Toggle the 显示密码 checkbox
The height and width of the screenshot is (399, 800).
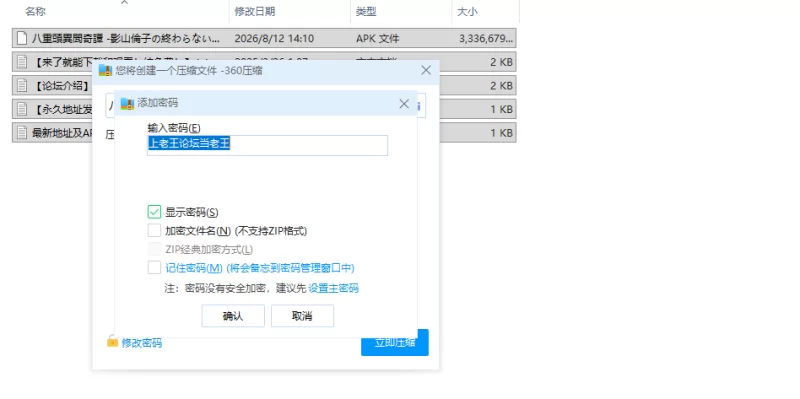(154, 212)
